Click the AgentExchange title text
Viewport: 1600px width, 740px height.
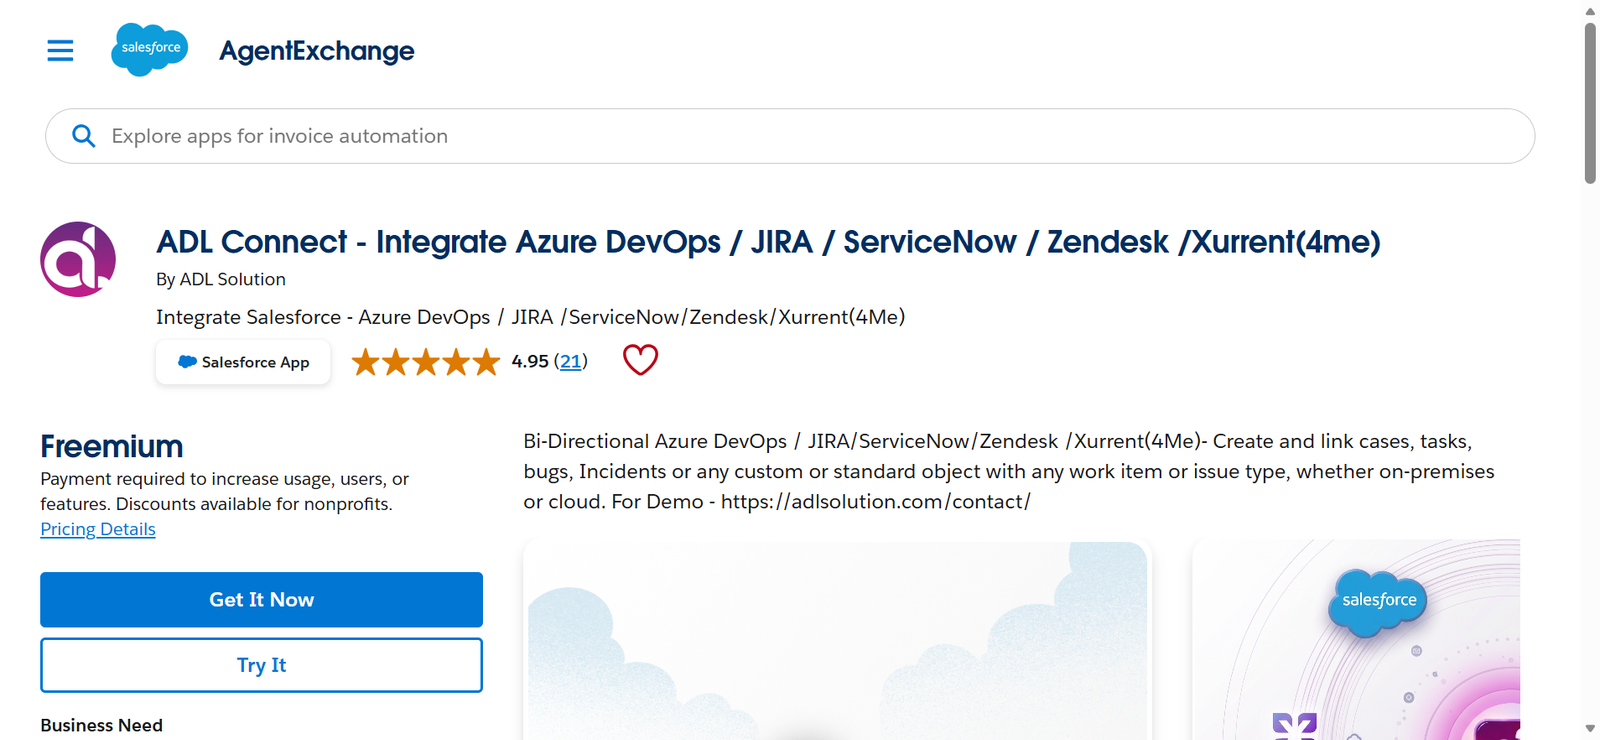[317, 50]
